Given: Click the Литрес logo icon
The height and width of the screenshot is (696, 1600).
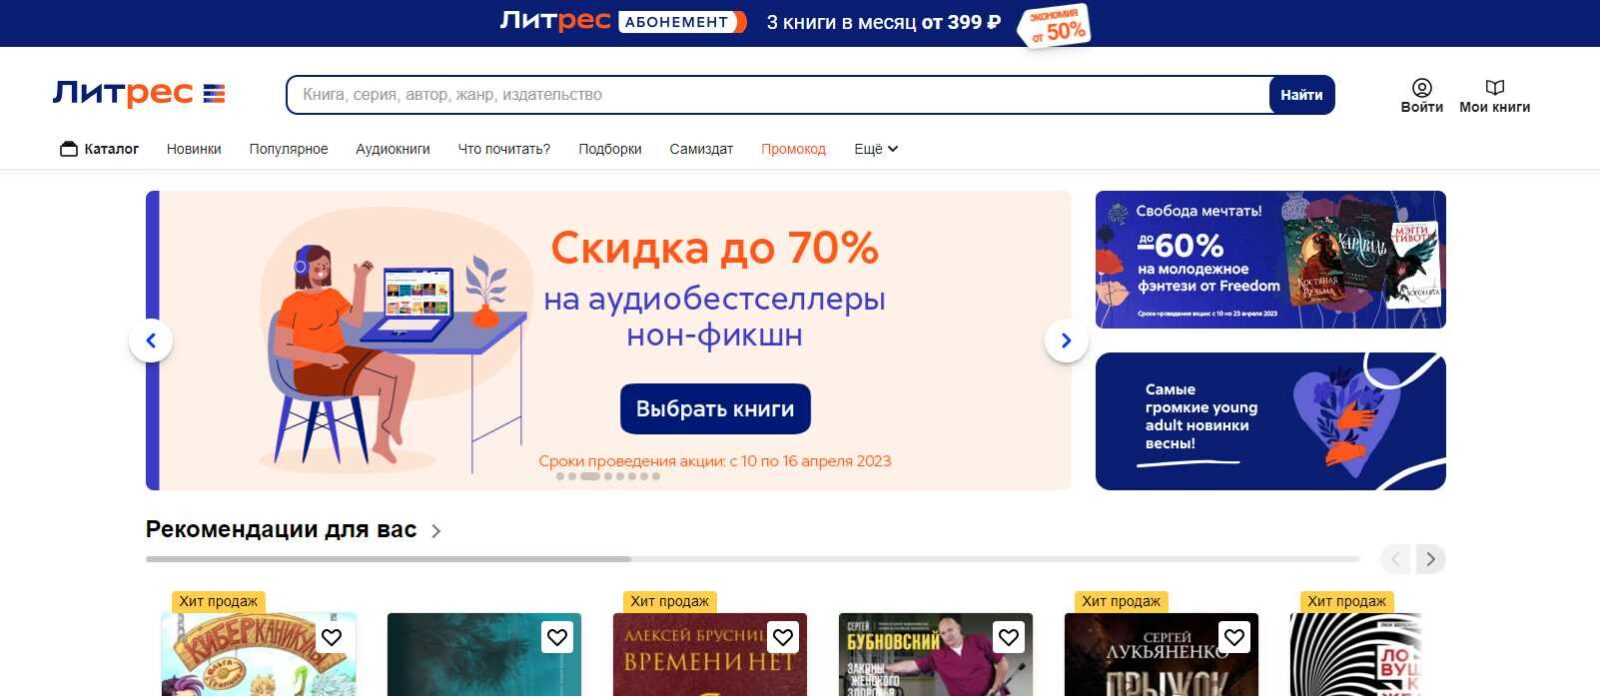Looking at the screenshot, I should [x=139, y=94].
